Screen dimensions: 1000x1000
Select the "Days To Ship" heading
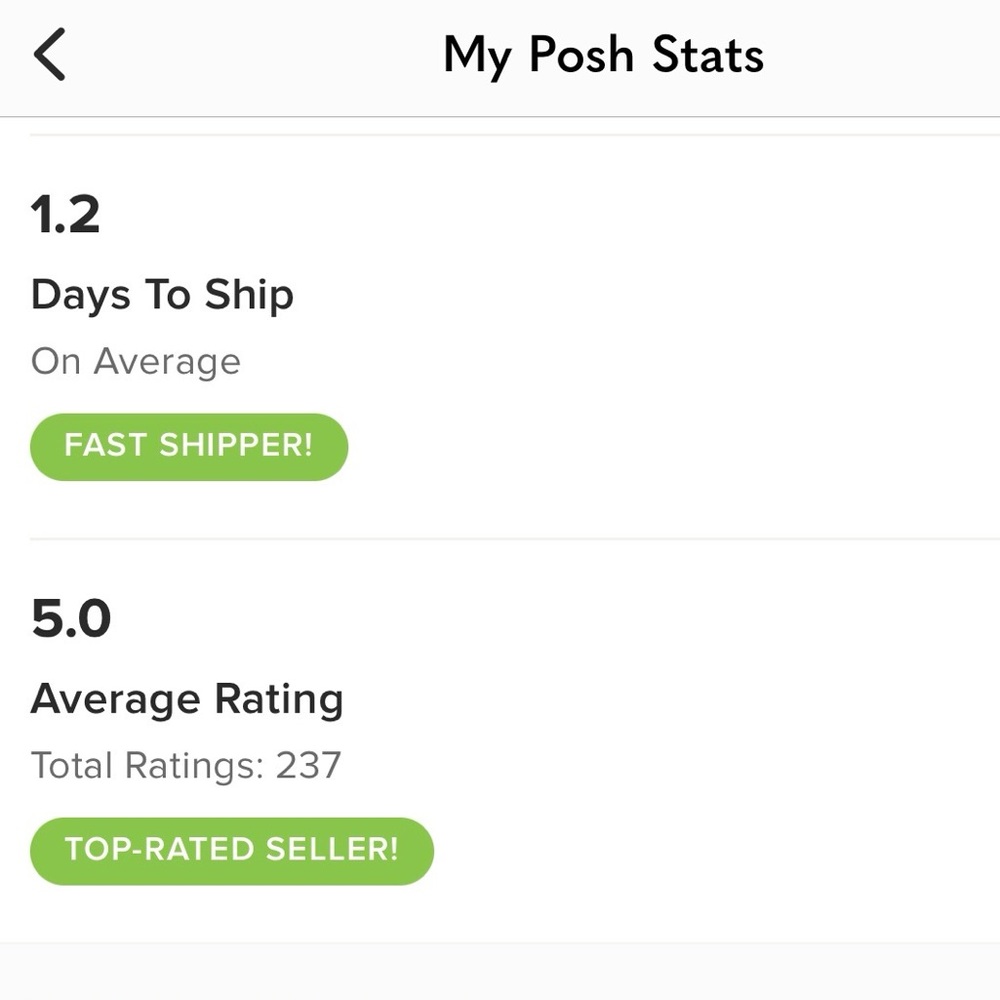click(x=162, y=295)
